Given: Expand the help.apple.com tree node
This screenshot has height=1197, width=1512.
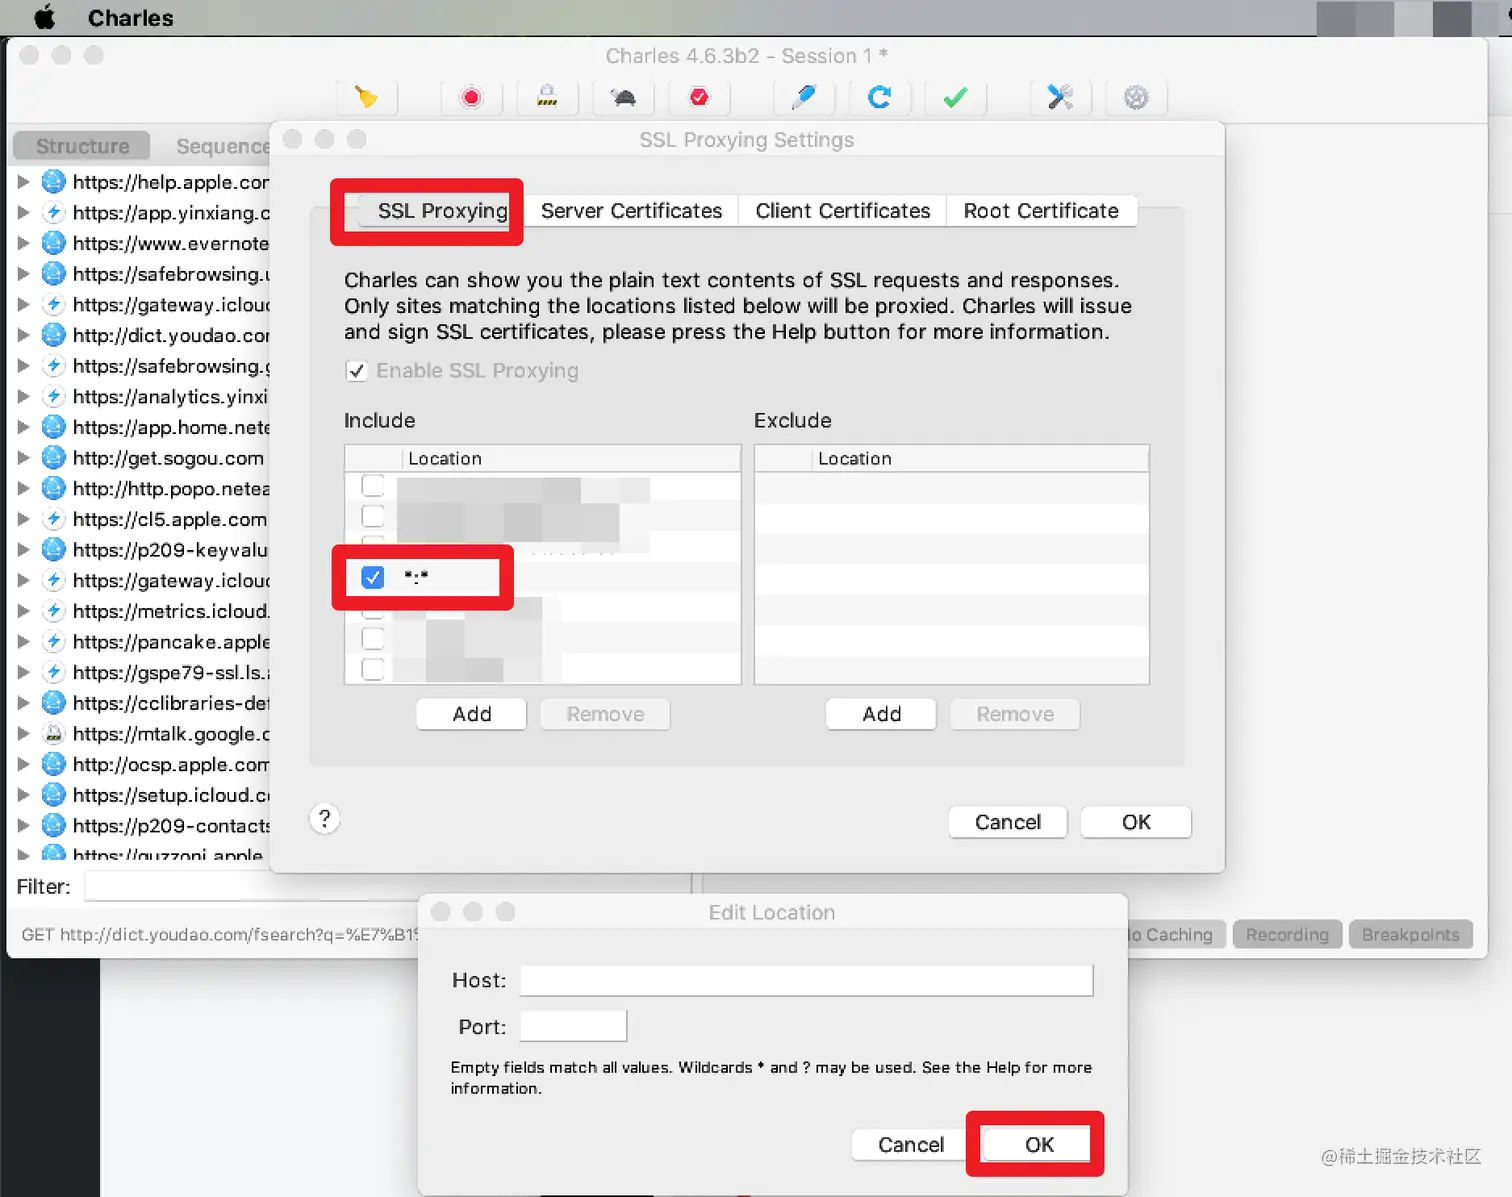Looking at the screenshot, I should (23, 181).
